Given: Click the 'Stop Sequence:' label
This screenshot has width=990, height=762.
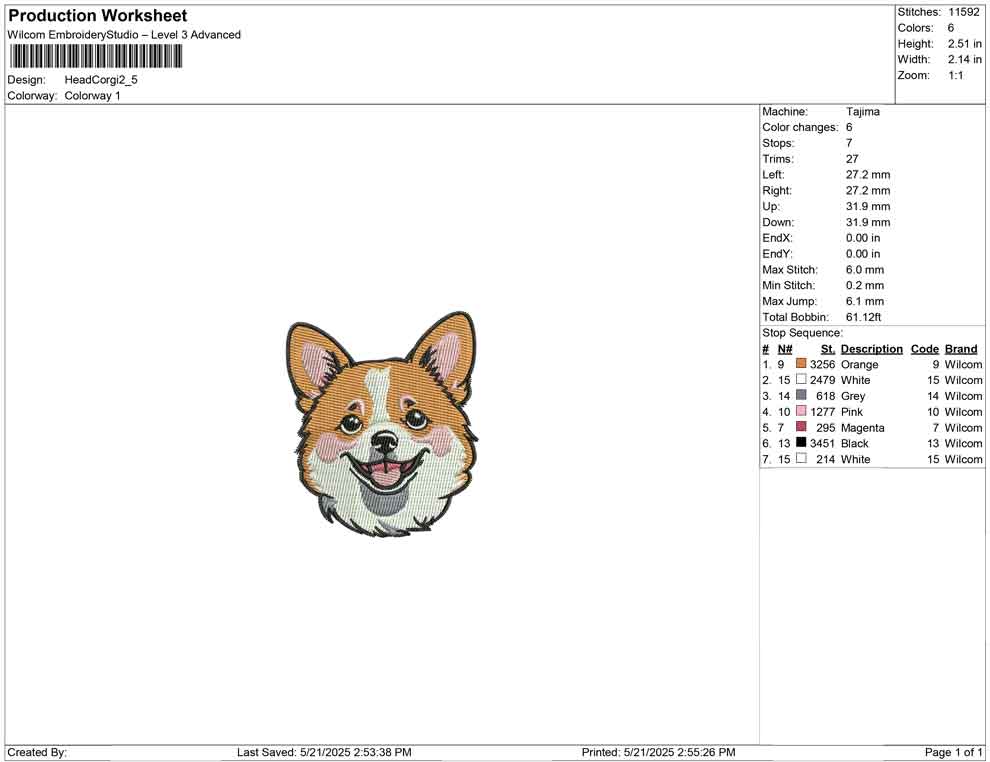Looking at the screenshot, I should coord(802,333).
